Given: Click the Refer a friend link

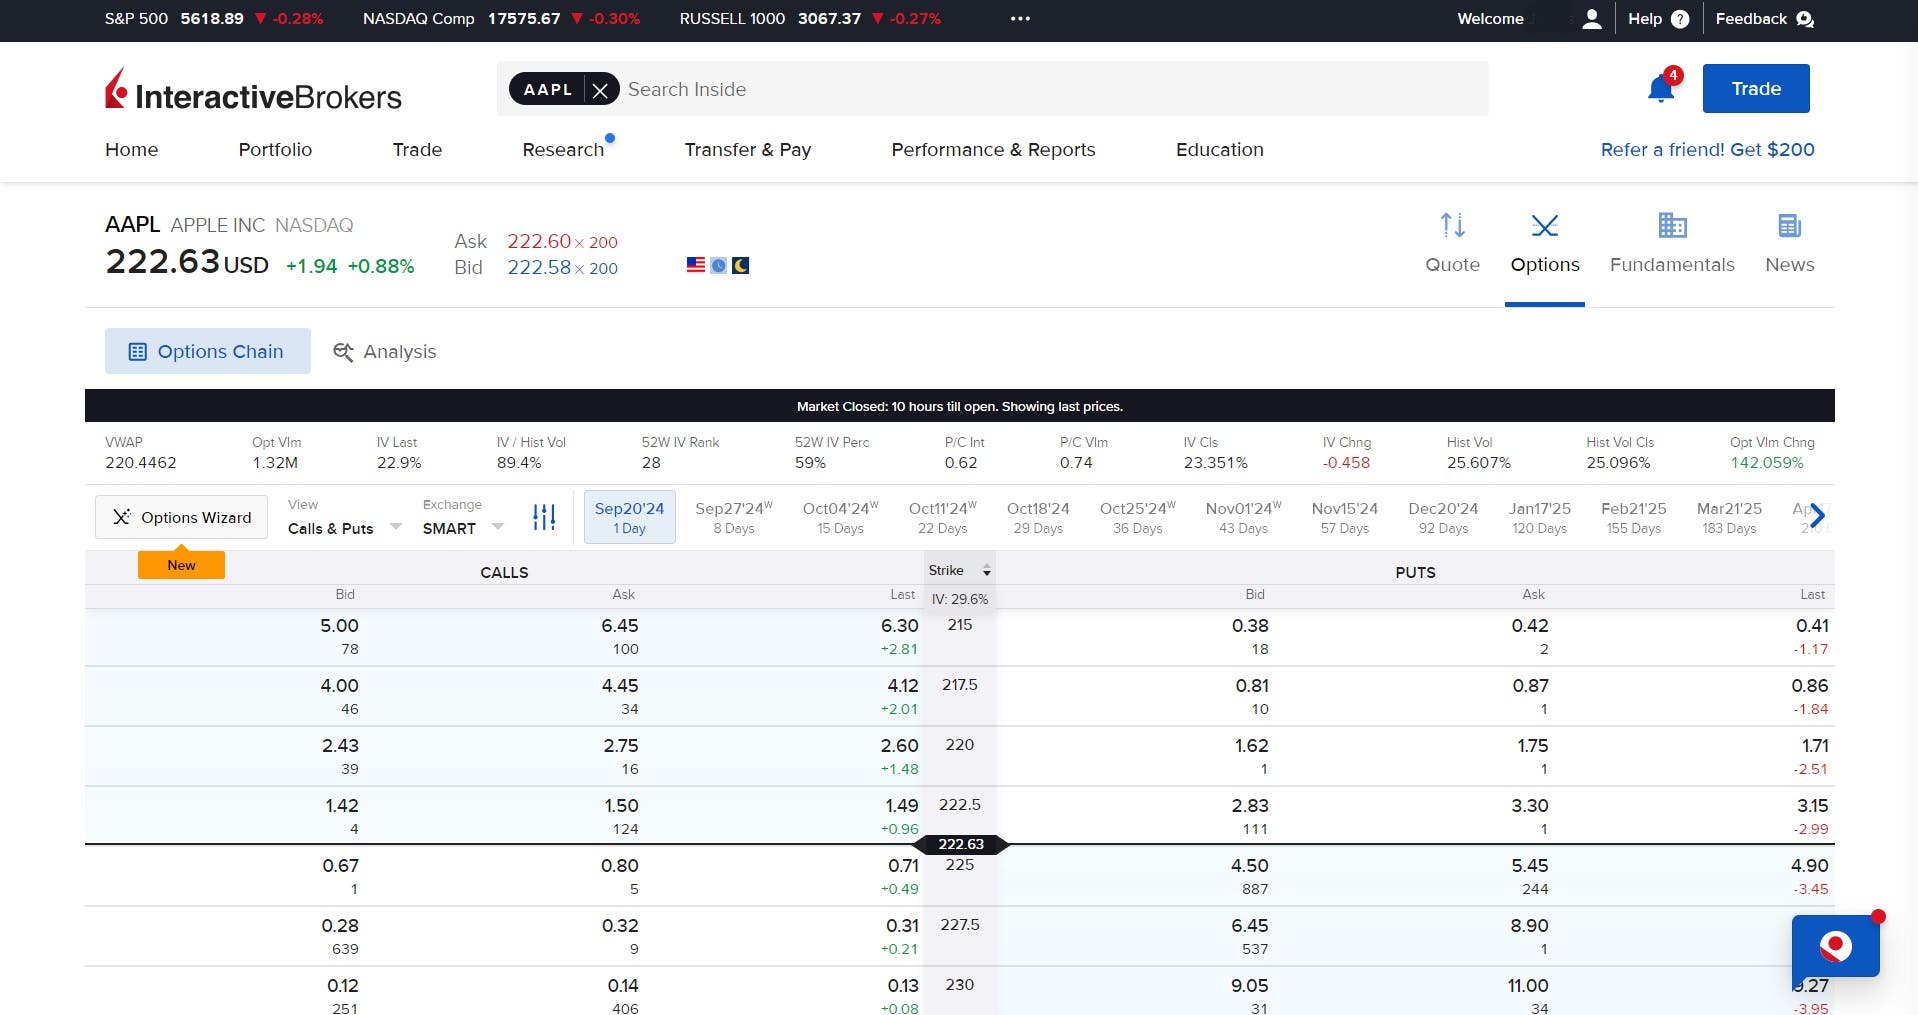Looking at the screenshot, I should [x=1707, y=150].
